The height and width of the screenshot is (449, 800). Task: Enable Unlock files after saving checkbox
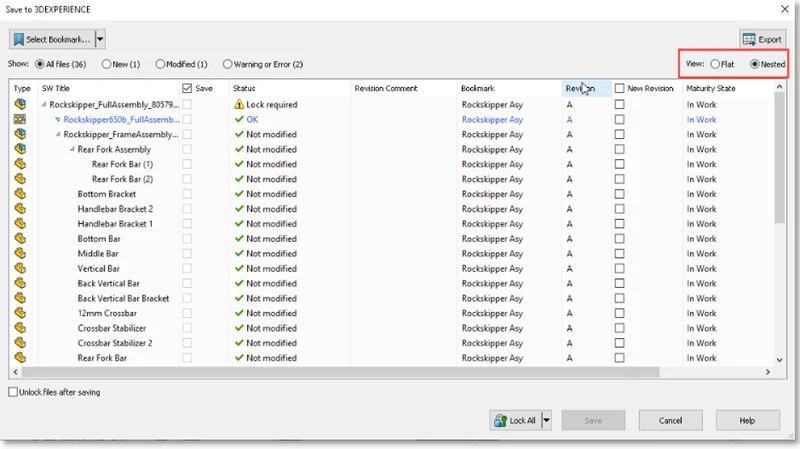pos(13,392)
